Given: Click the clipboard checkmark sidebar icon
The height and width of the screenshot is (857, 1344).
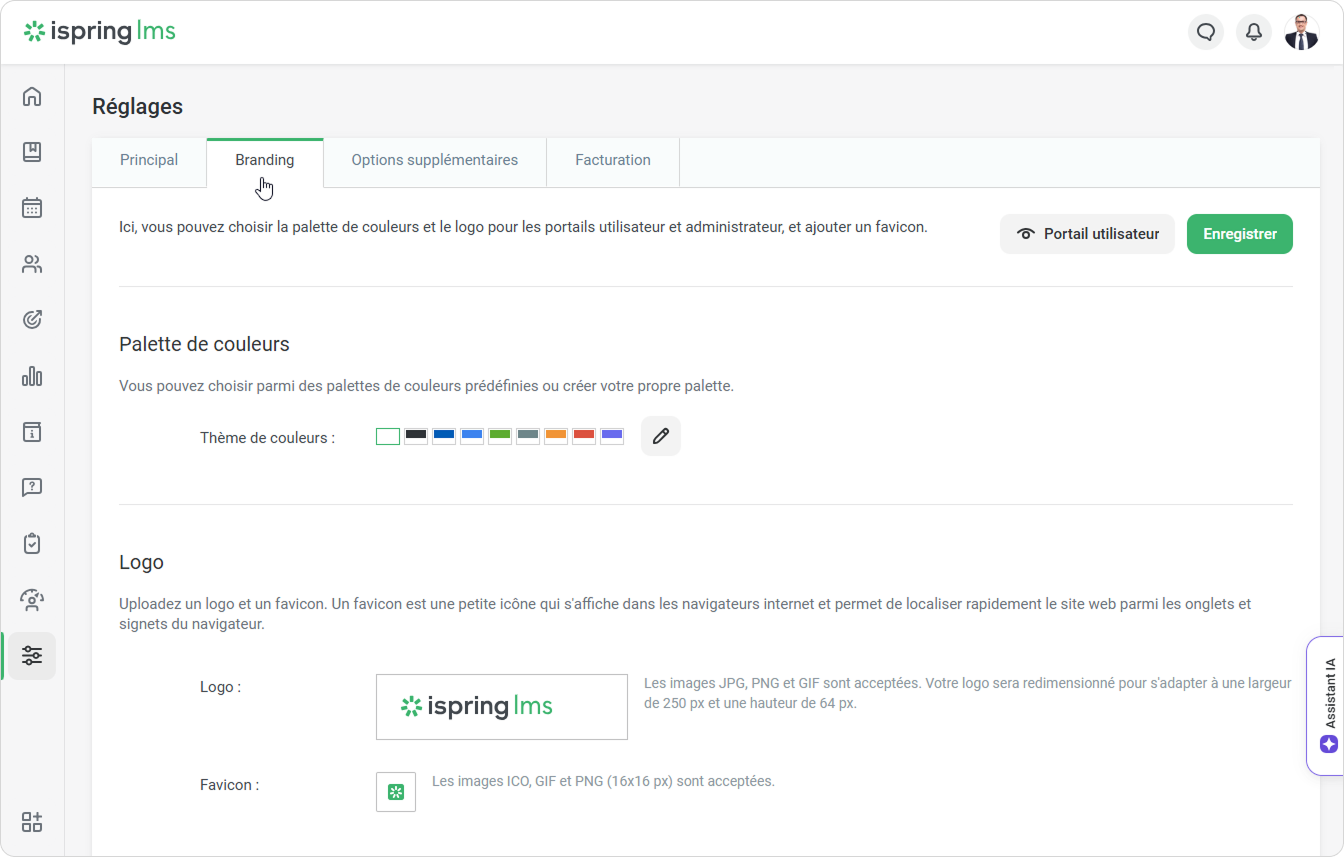Looking at the screenshot, I should [32, 544].
